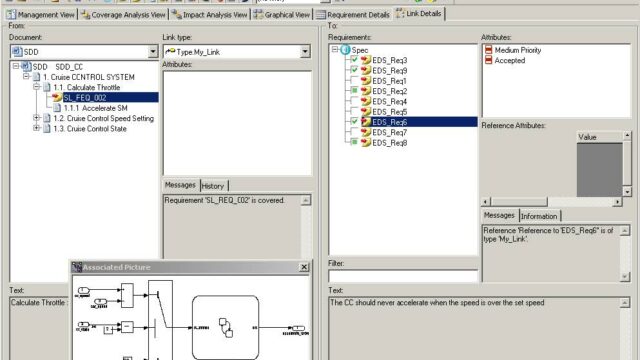Check the EDS_Req5 checkbox
The width and height of the screenshot is (640, 360).
pyautogui.click(x=354, y=111)
